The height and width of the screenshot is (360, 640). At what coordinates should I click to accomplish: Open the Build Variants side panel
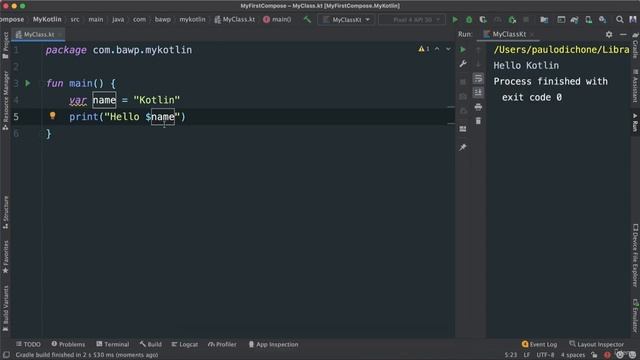point(5,309)
